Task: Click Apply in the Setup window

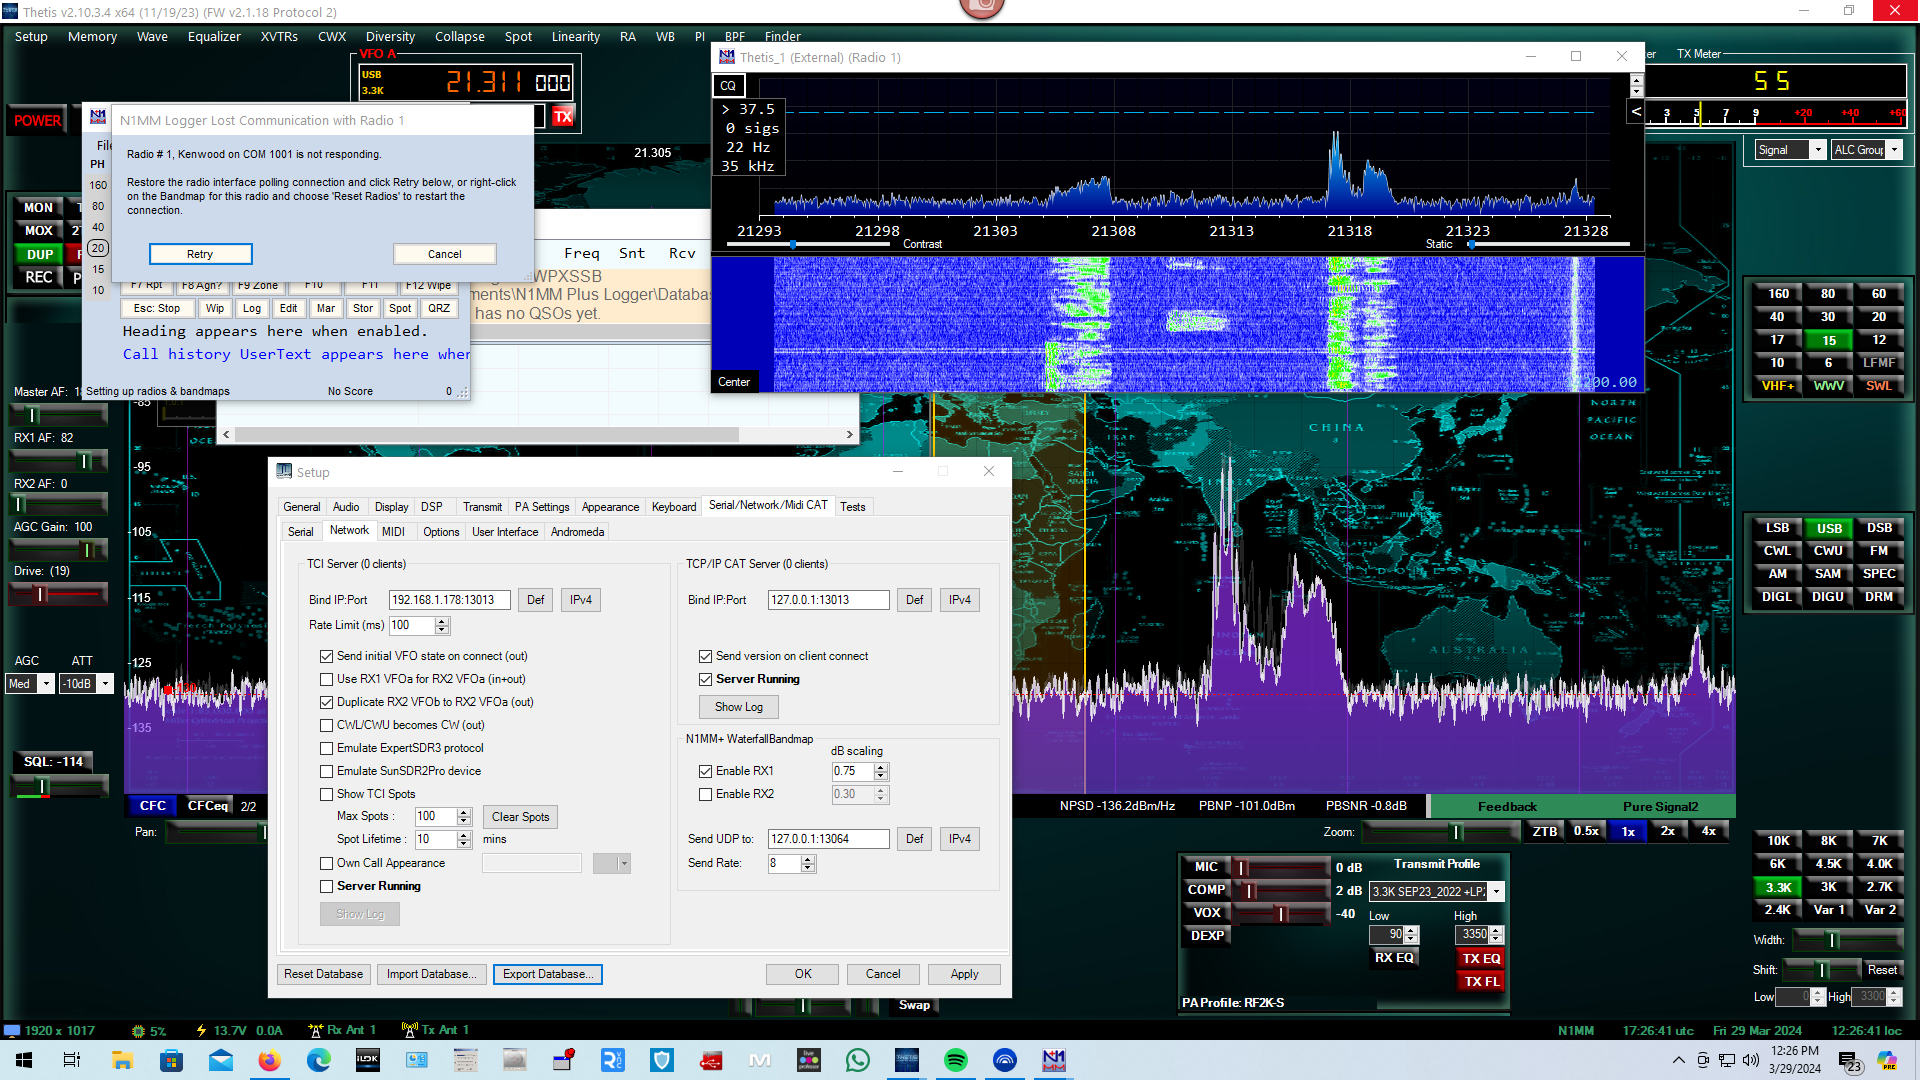Action: click(x=964, y=974)
